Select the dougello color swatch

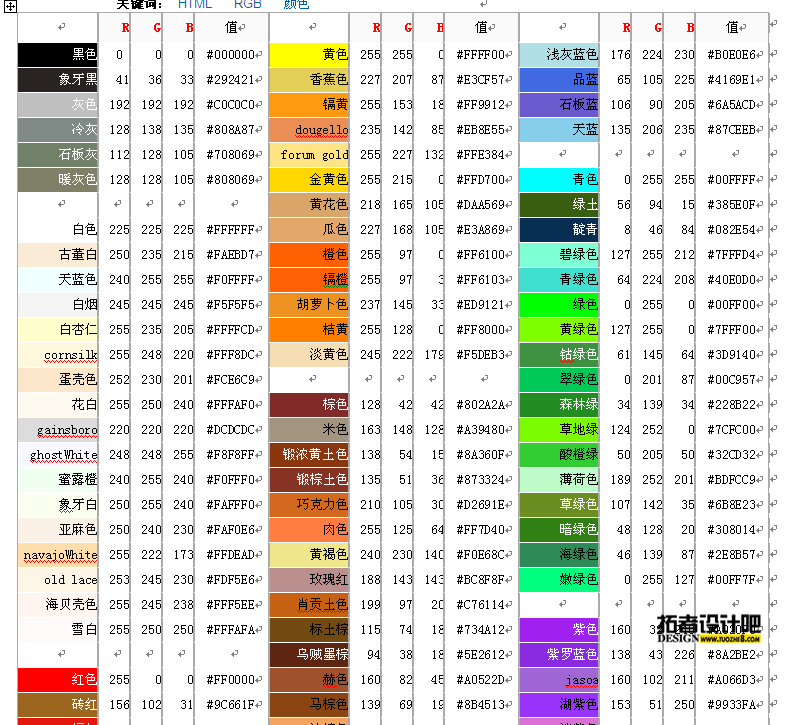[309, 130]
